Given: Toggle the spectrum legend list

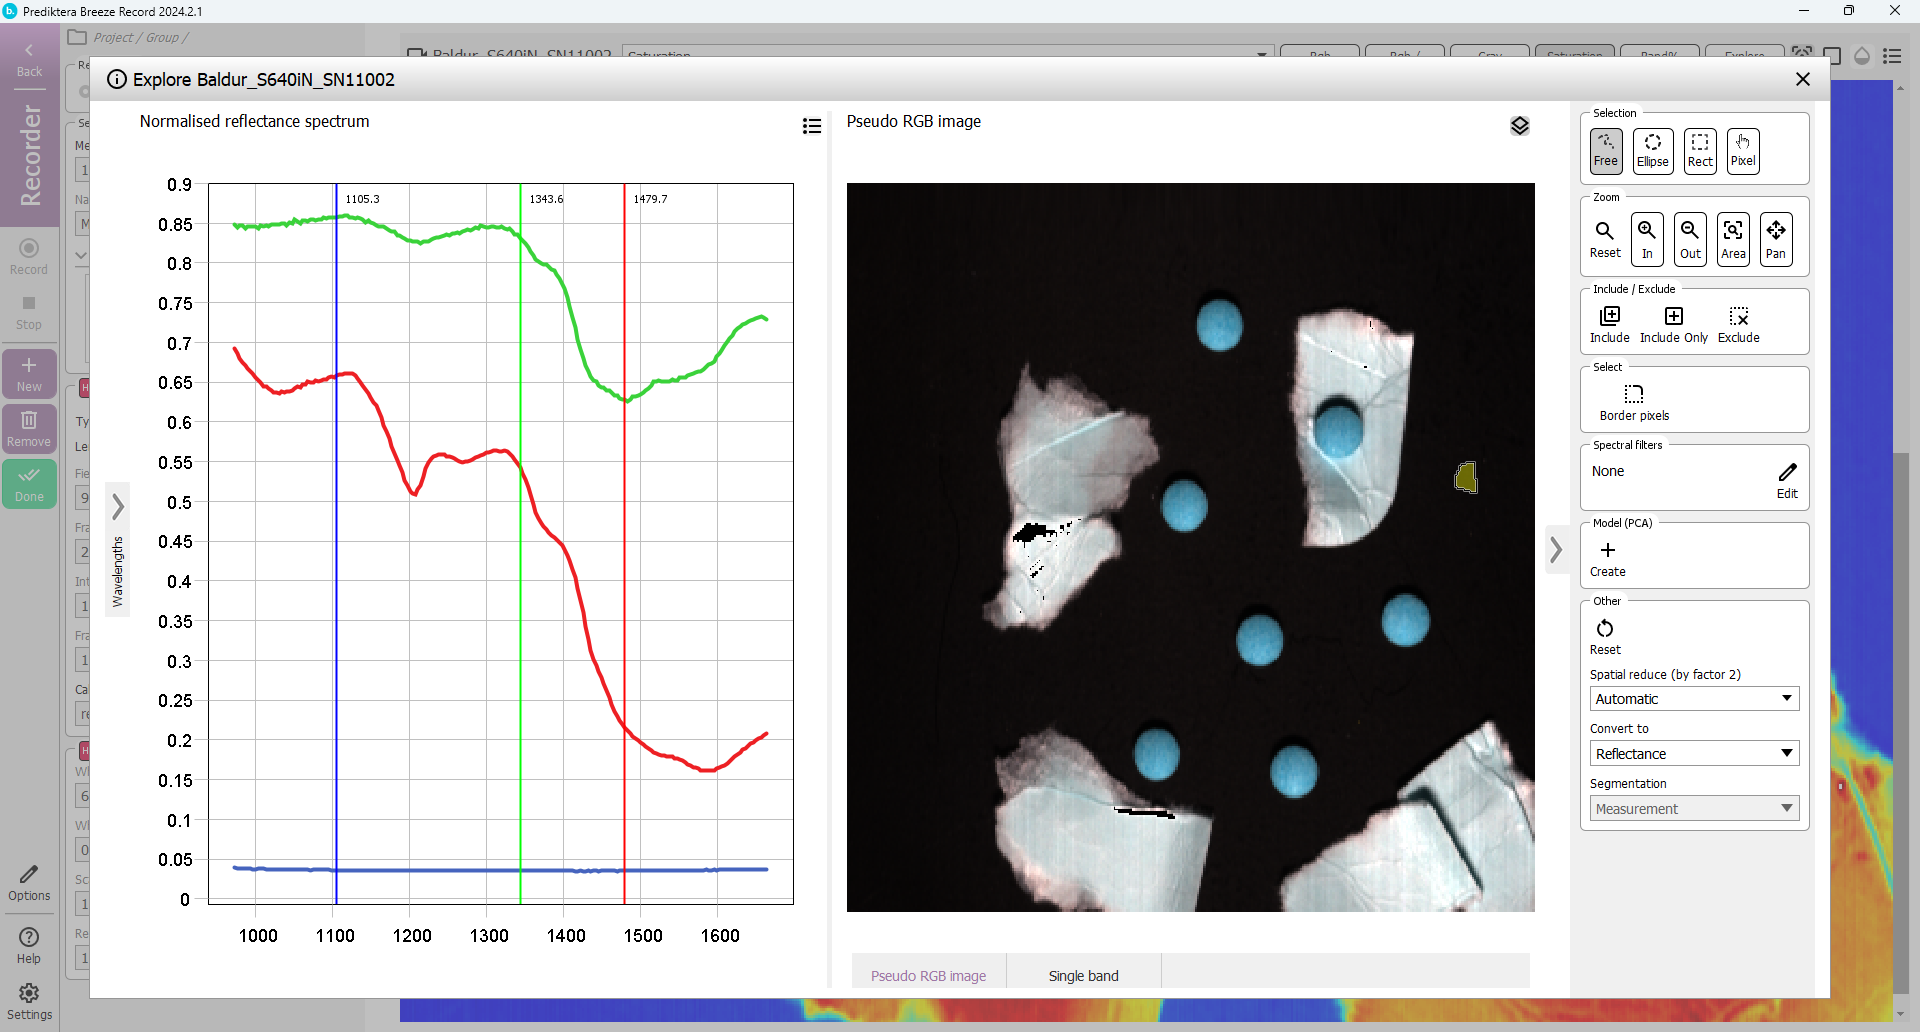Looking at the screenshot, I should tap(812, 126).
